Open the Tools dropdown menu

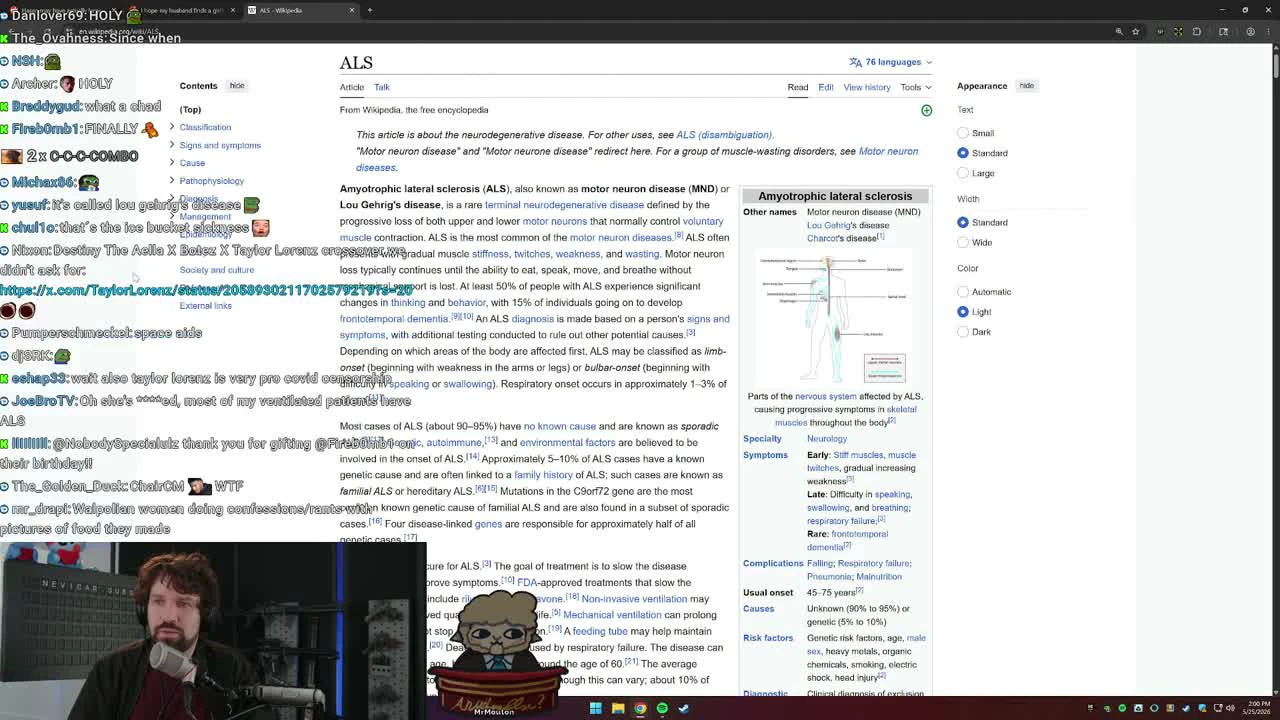tap(915, 87)
